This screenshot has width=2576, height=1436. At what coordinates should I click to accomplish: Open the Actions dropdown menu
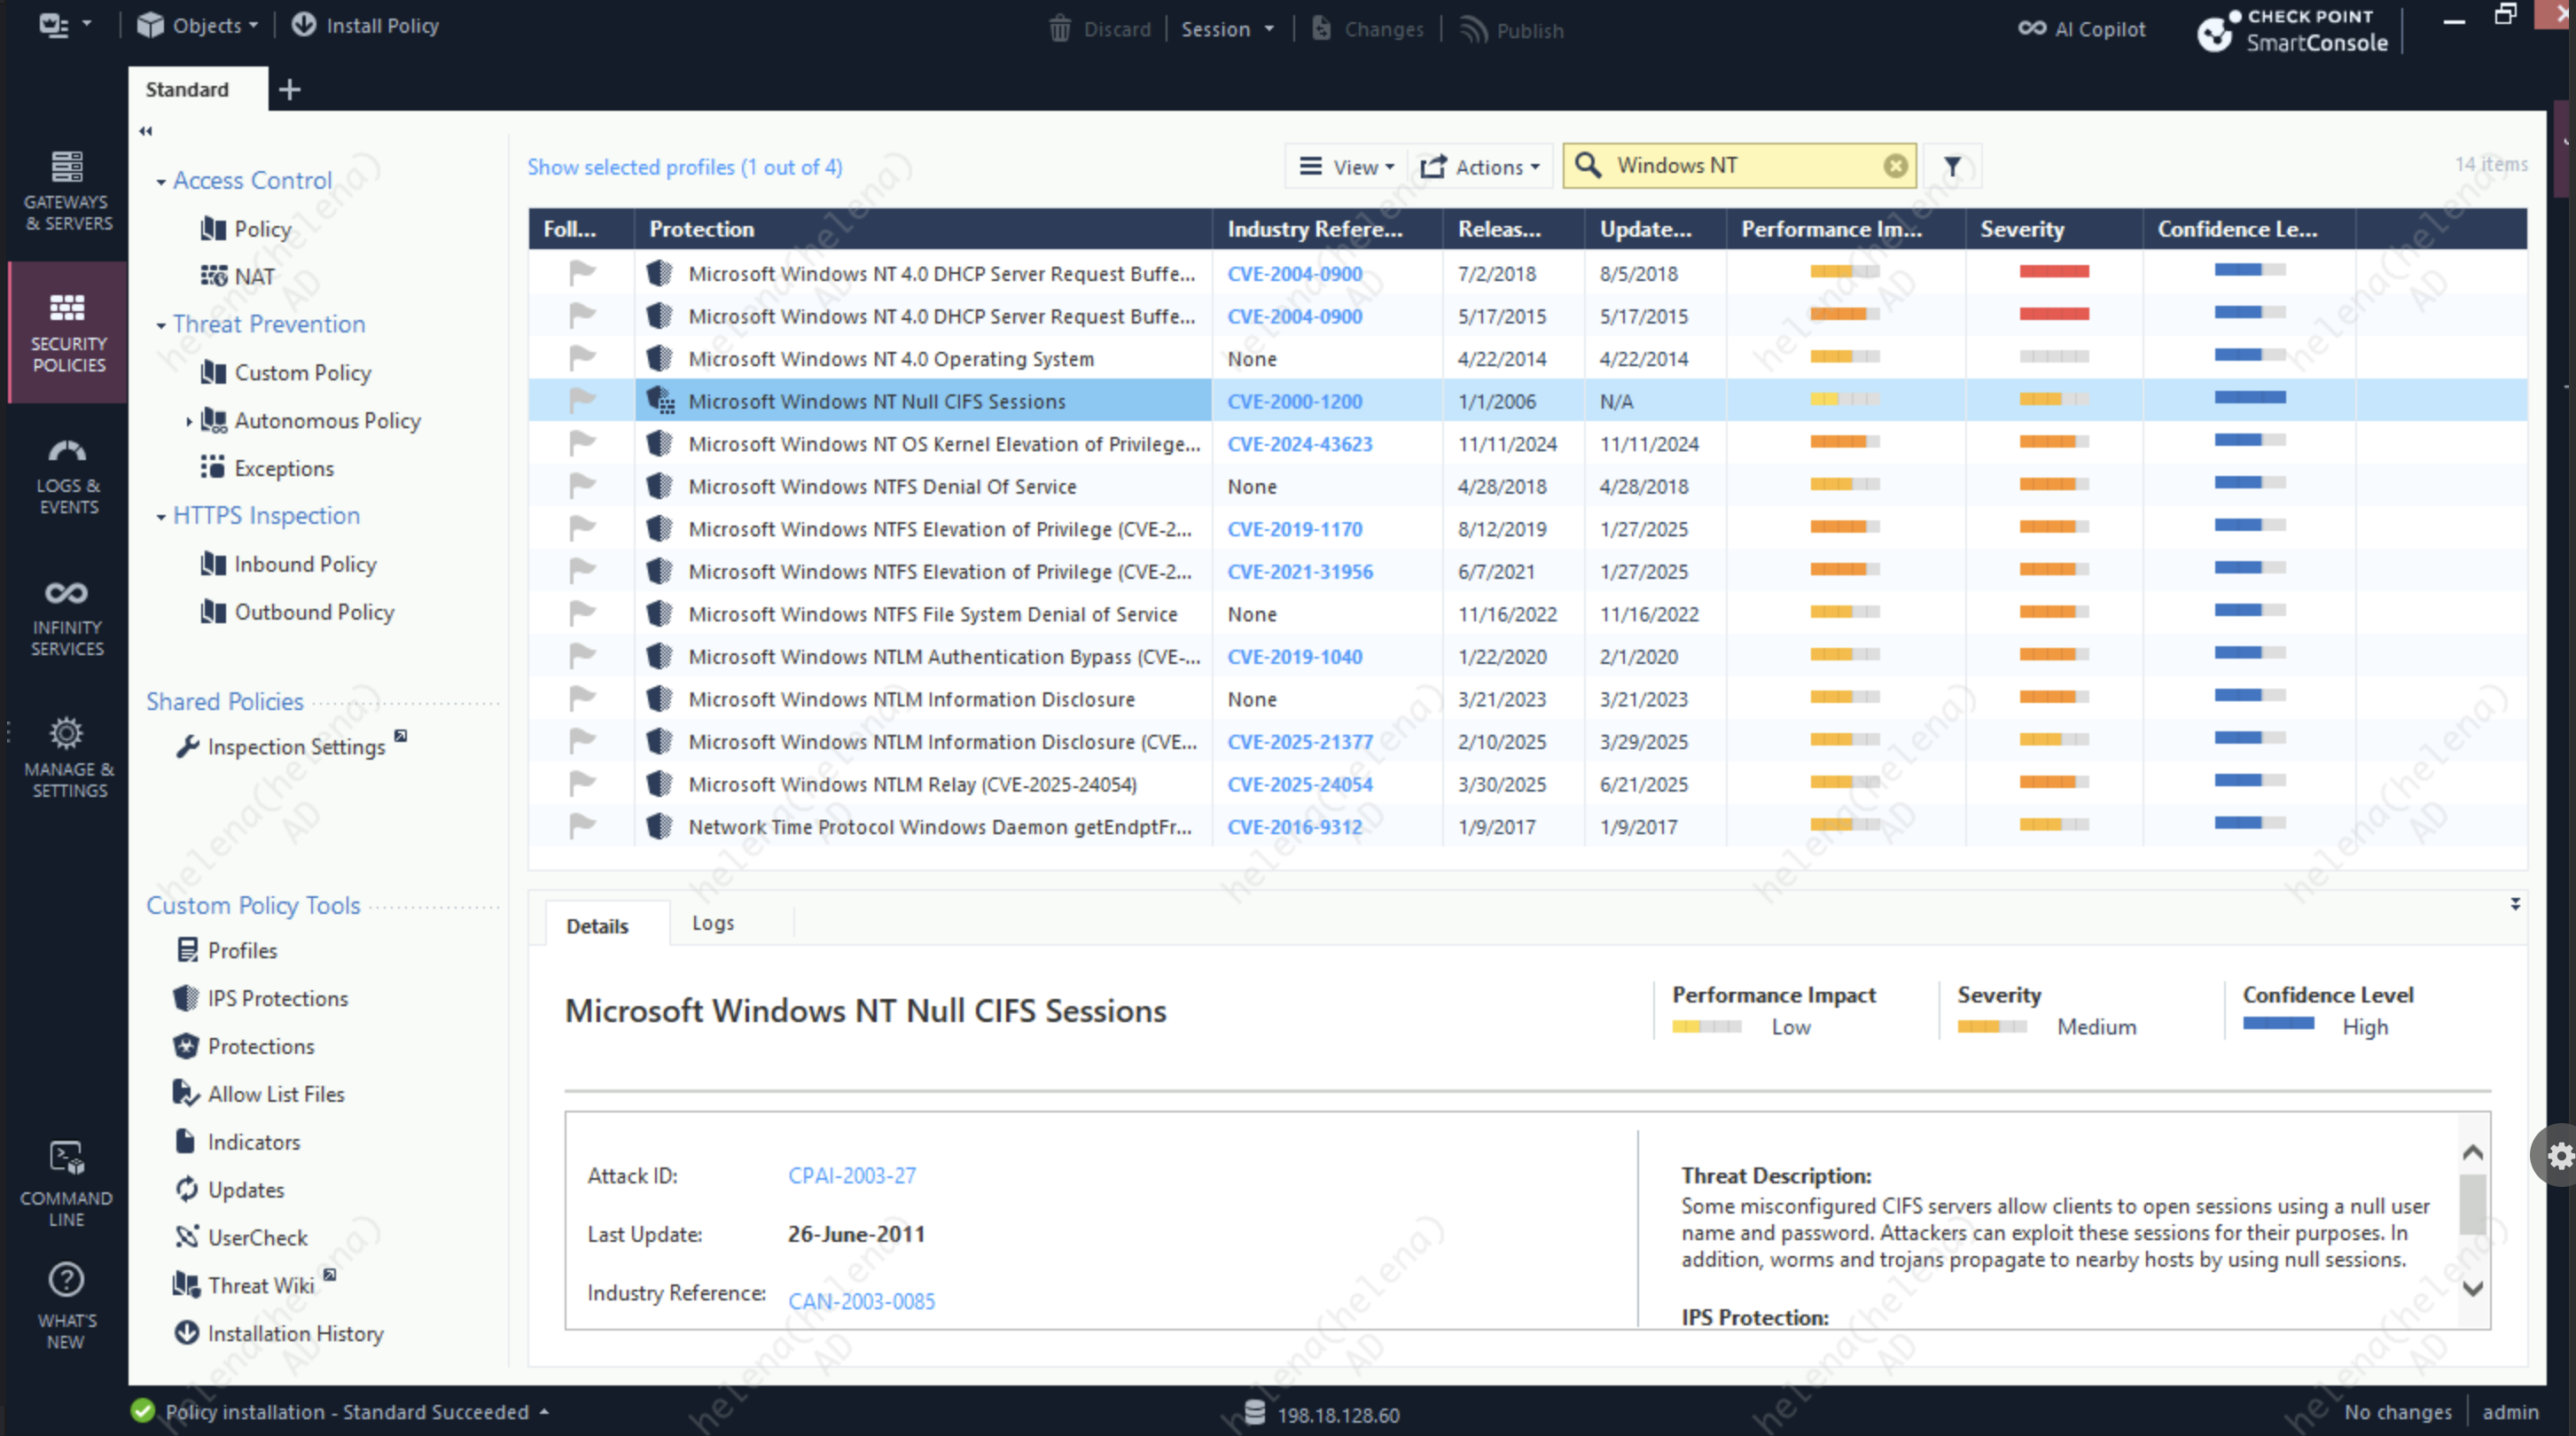[1480, 167]
